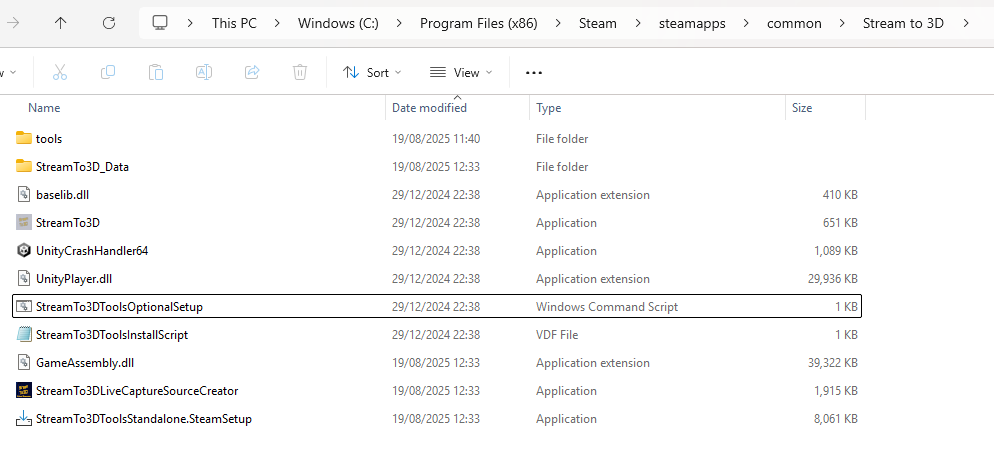This screenshot has height=458, width=994.
Task: Expand chevron after steamapps breadcrumb
Action: [x=746, y=23]
